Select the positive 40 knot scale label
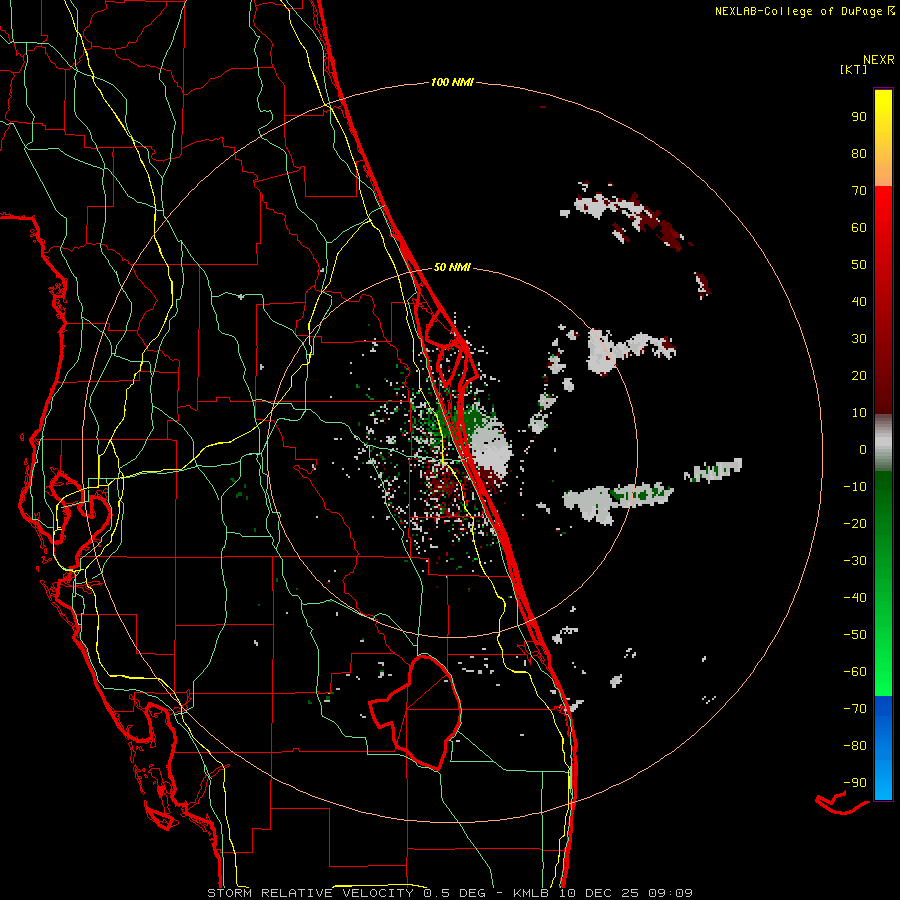Viewport: 900px width, 900px height. [x=859, y=301]
